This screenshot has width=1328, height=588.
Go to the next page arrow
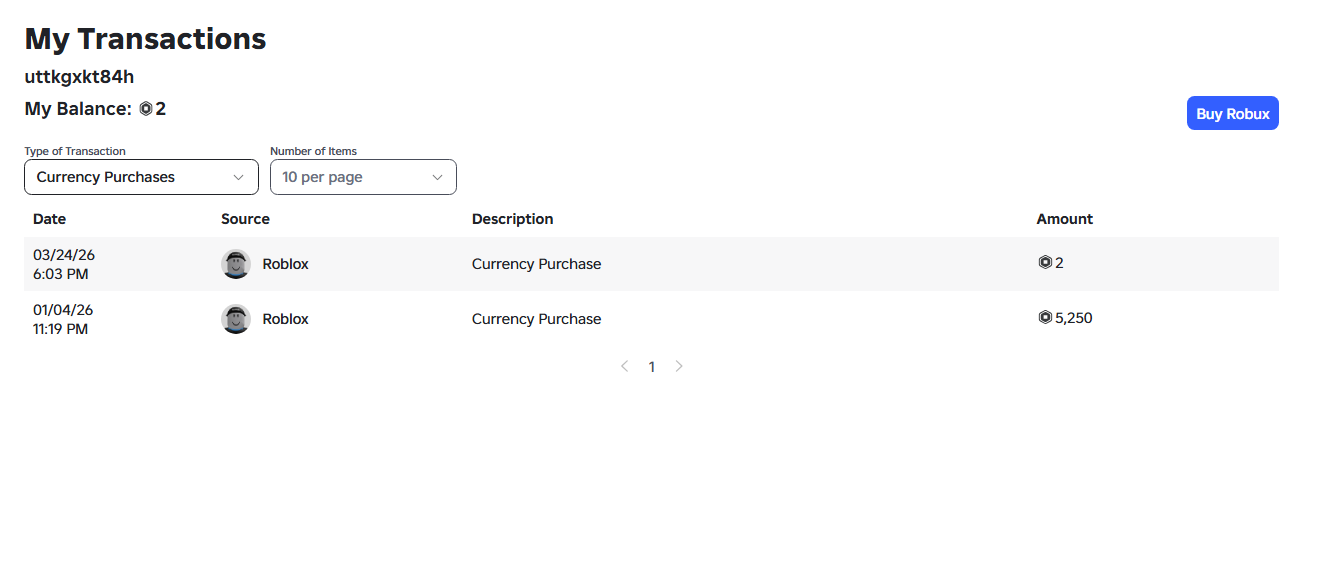tap(679, 367)
